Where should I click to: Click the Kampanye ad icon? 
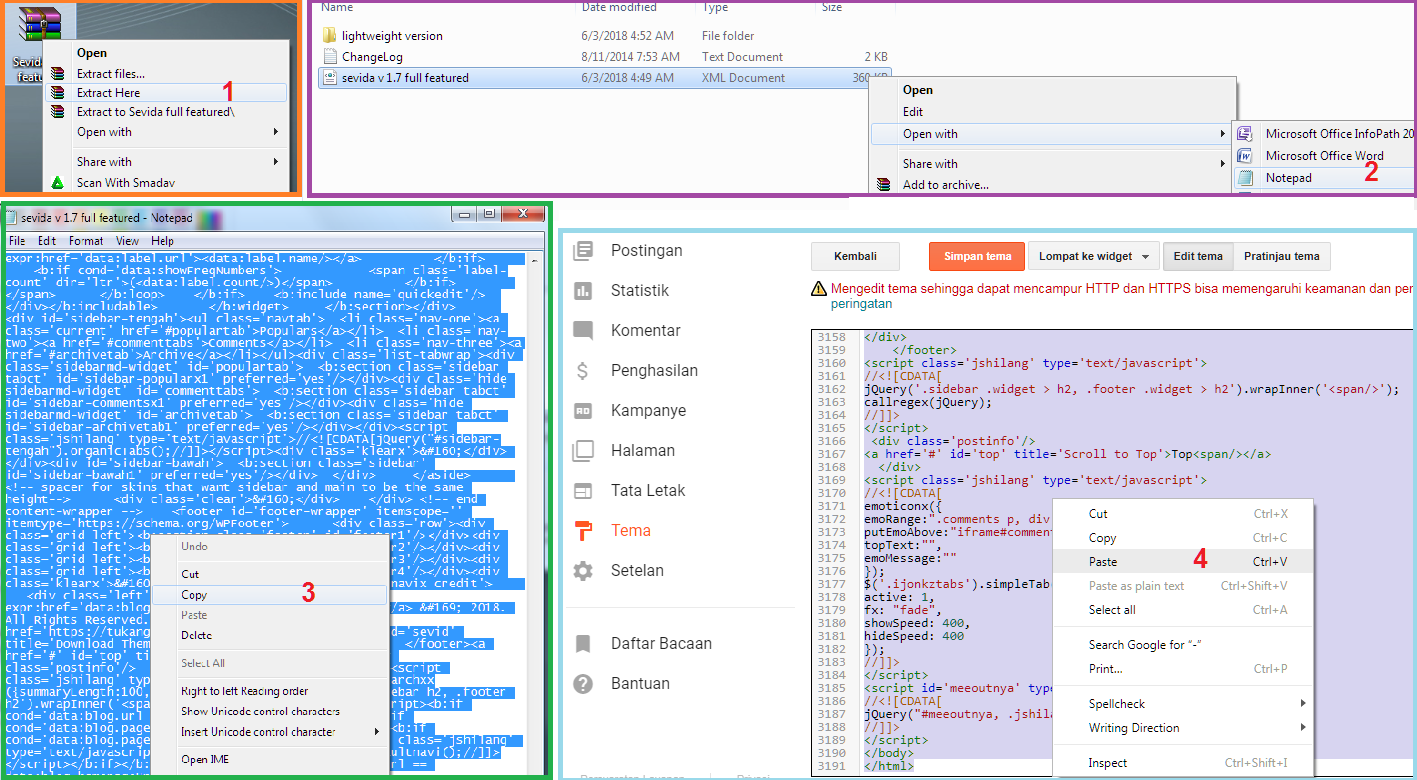(583, 411)
